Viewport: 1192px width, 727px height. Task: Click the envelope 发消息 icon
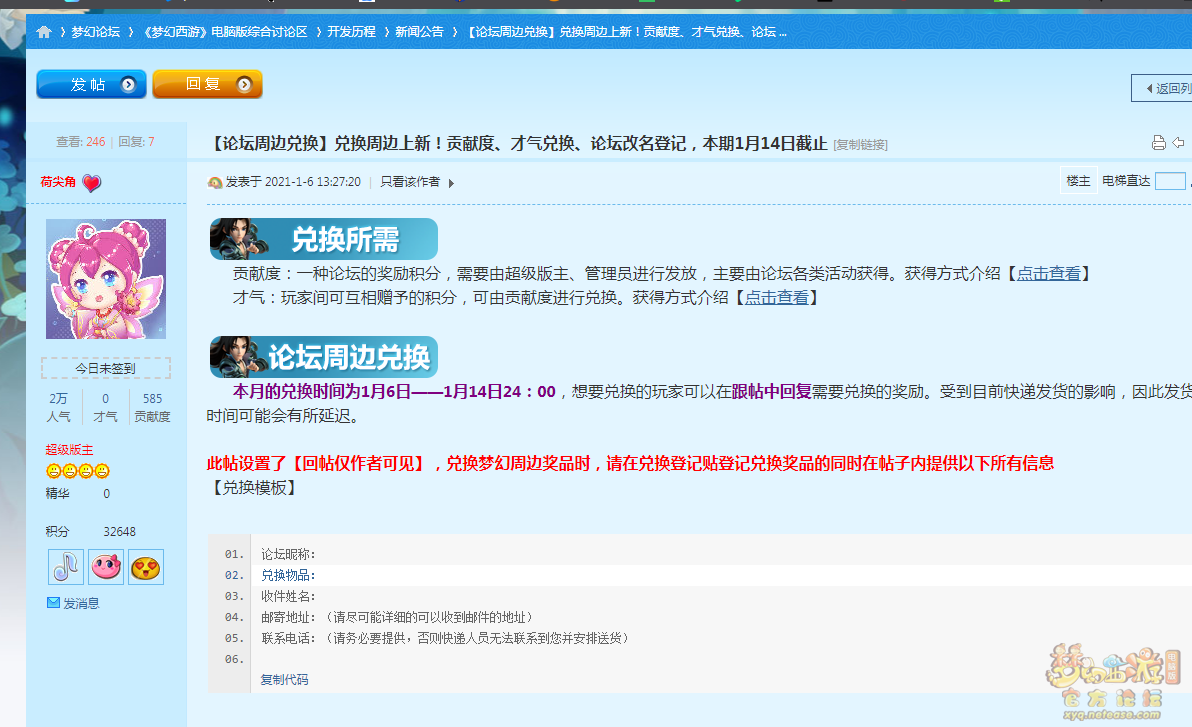tap(54, 603)
